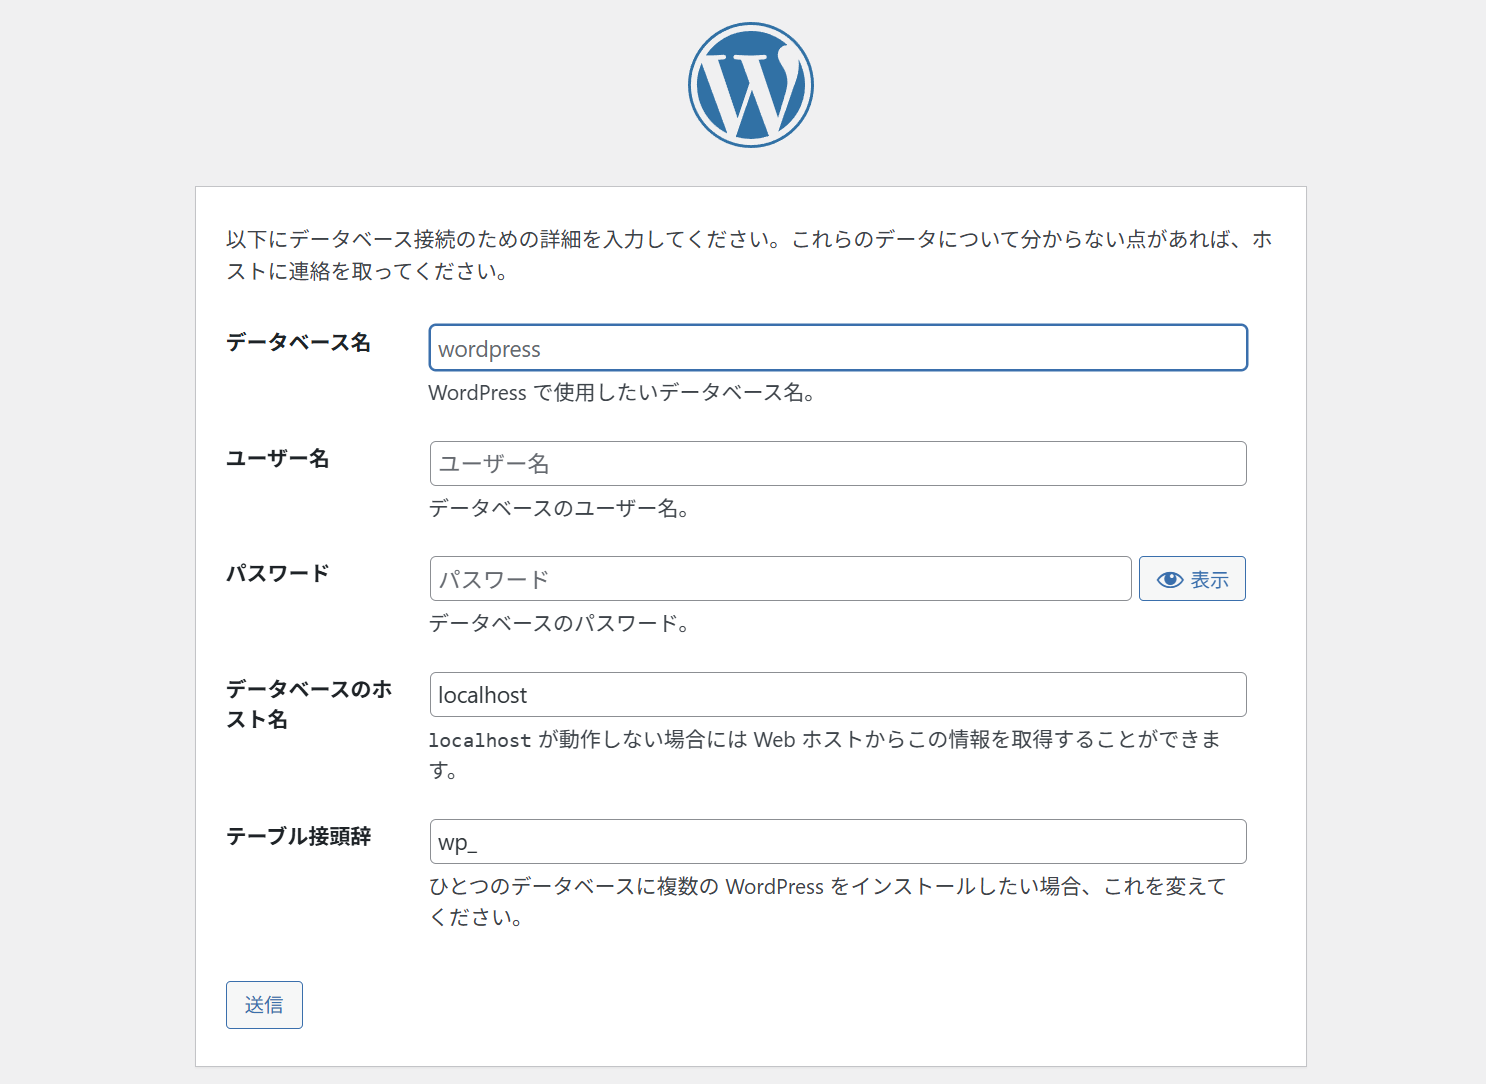This screenshot has height=1084, width=1486.
Task: Click the テーブル接頭辞 label
Action: (298, 836)
